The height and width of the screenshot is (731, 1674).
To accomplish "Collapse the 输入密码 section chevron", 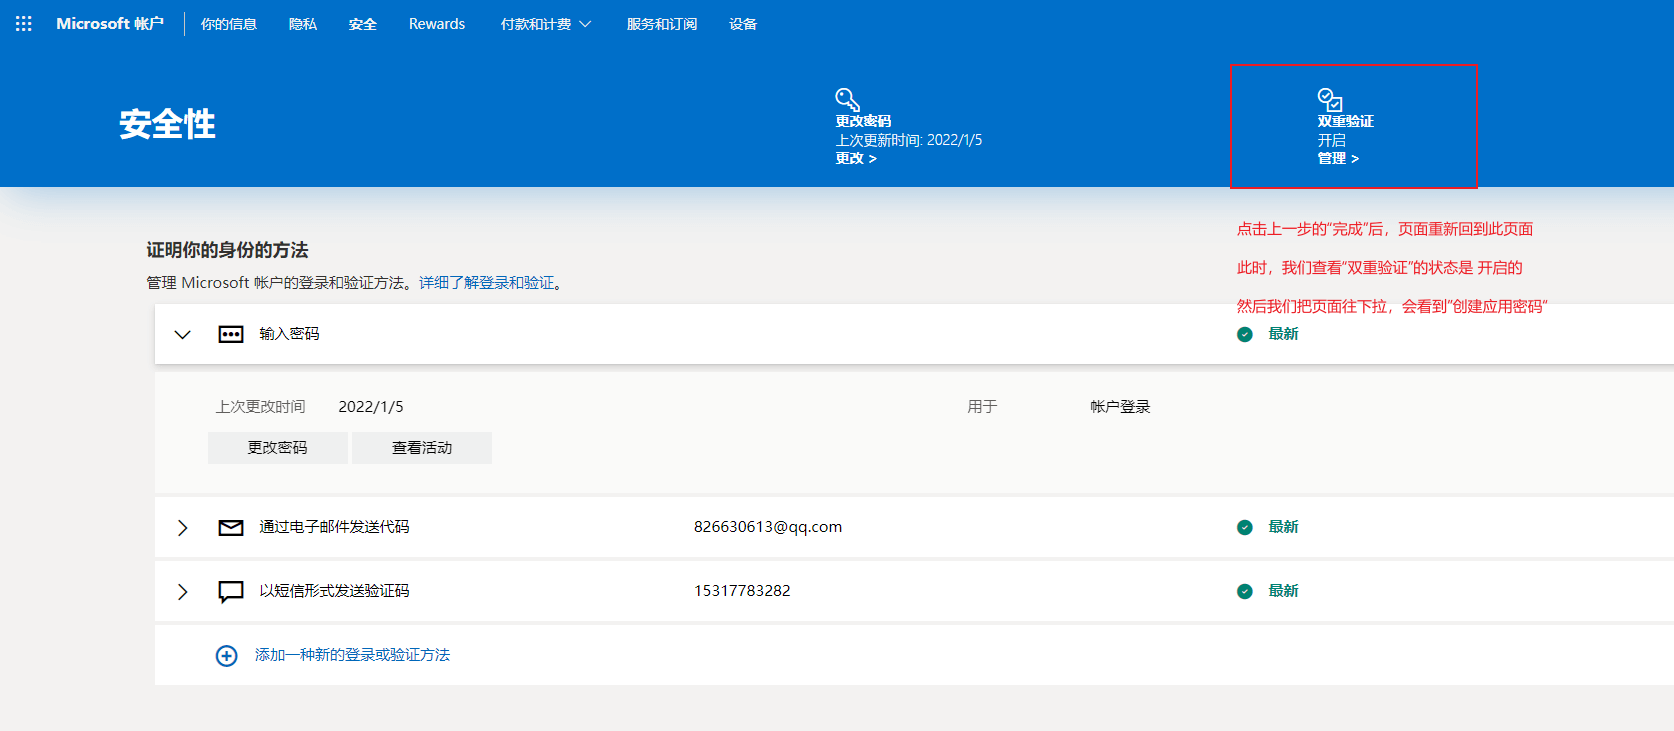I will tap(182, 334).
